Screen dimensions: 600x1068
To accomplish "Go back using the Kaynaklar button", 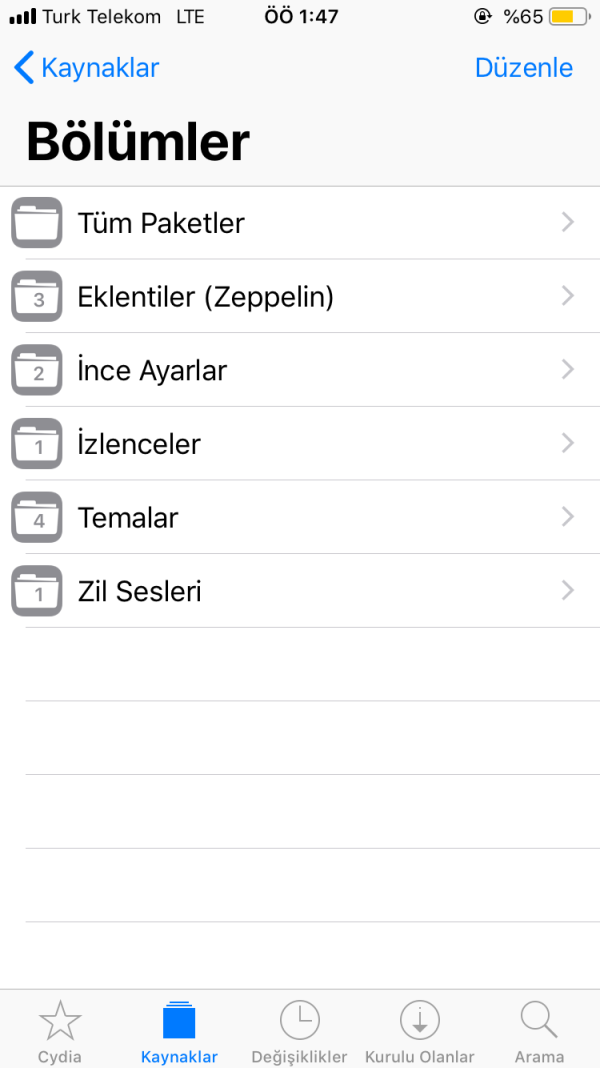I will pyautogui.click(x=84, y=67).
